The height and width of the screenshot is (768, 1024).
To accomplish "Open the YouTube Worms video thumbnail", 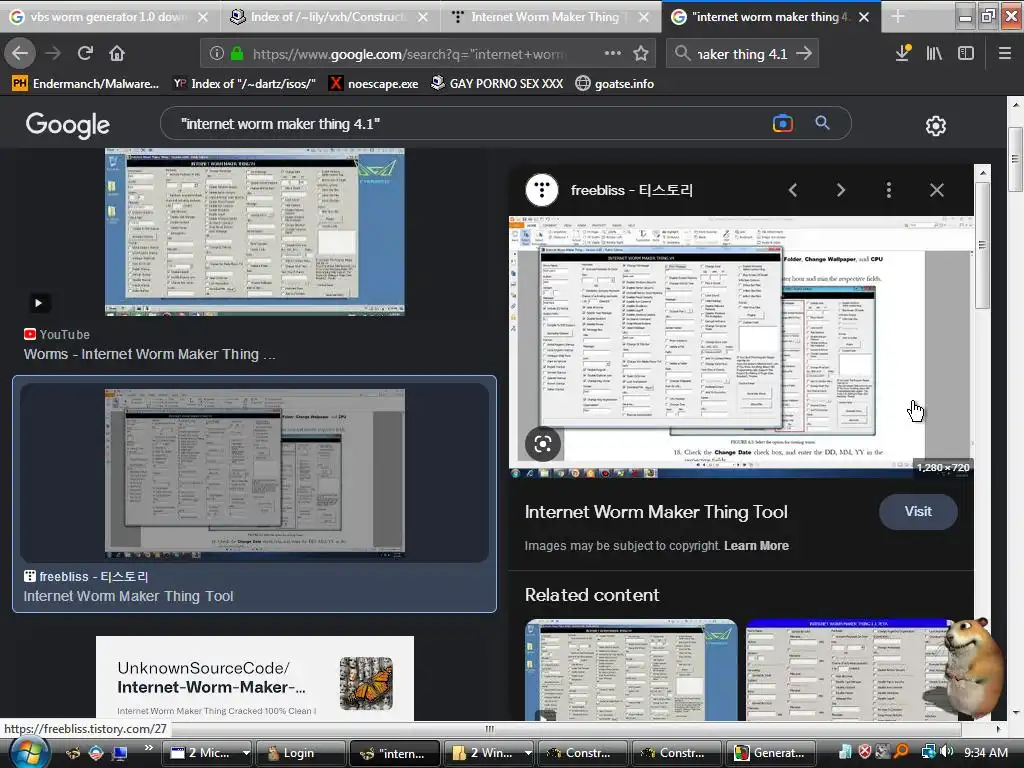I will coord(255,232).
